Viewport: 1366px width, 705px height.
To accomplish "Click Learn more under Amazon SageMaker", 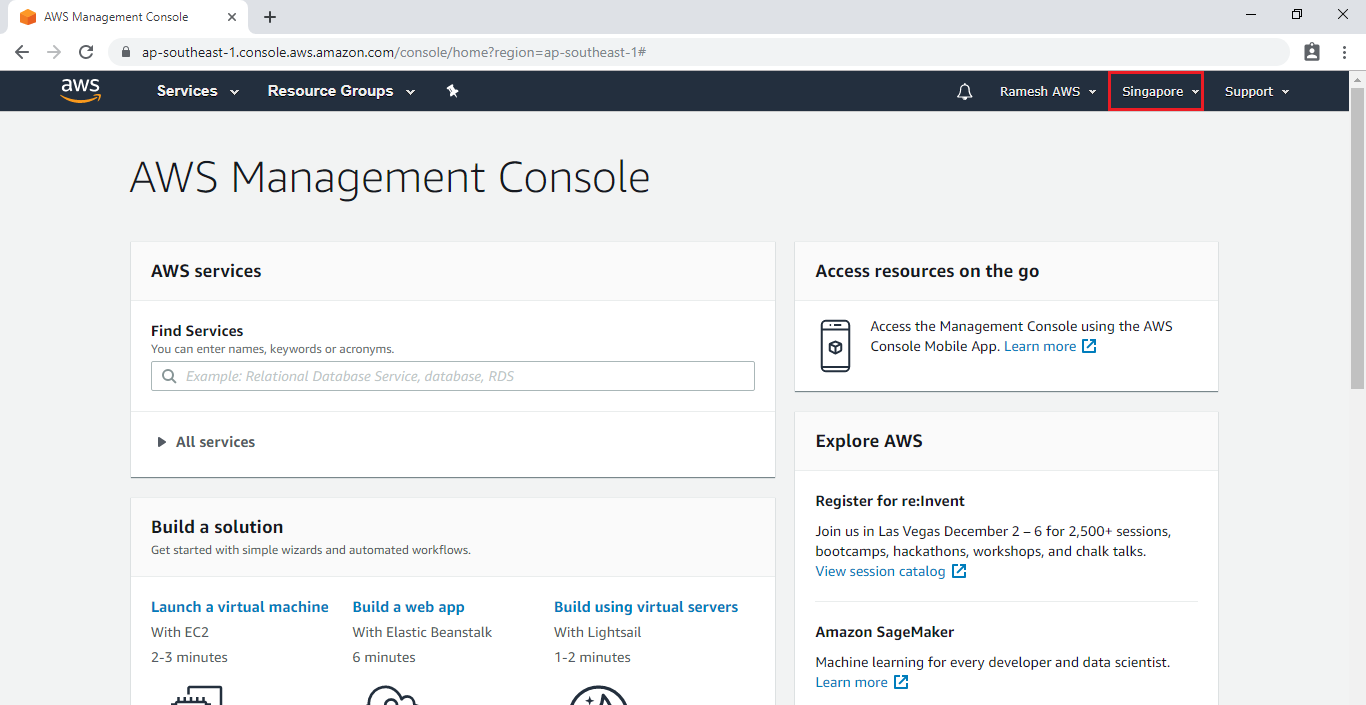I will click(851, 683).
